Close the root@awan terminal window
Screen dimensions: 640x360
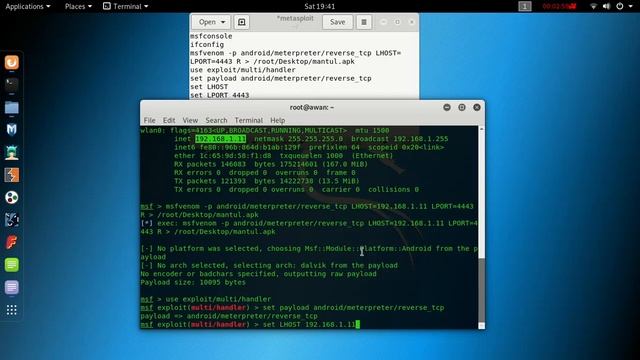click(477, 107)
